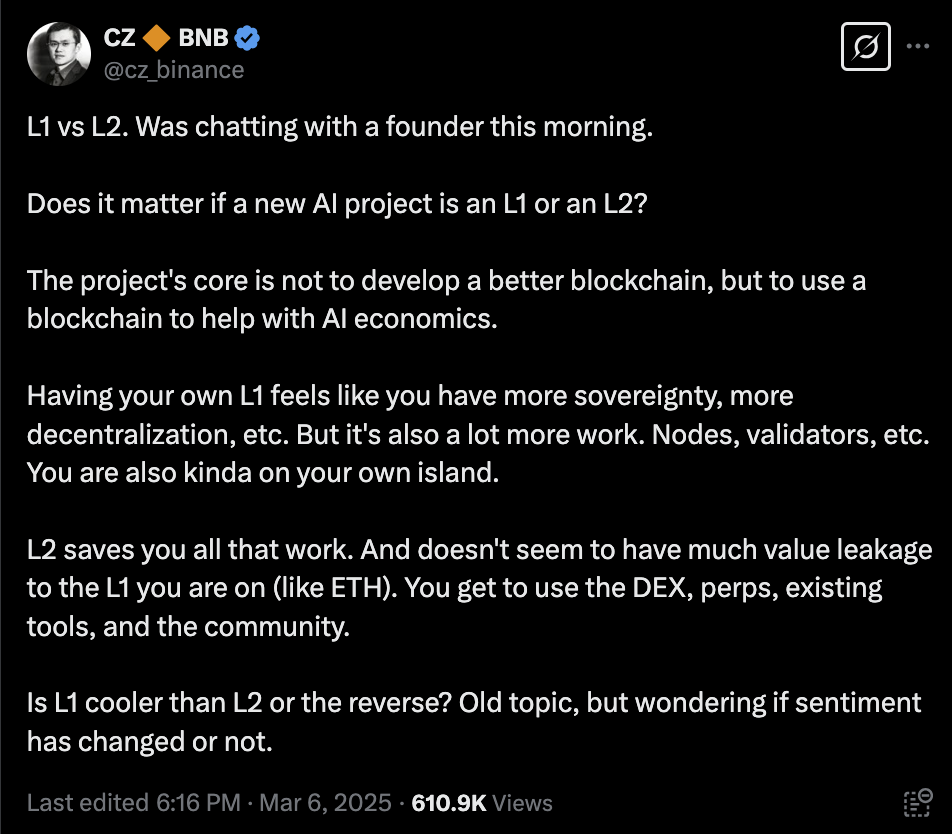Image resolution: width=952 pixels, height=834 pixels.
Task: Click the Mar 6, 2025 date
Action: coord(325,802)
